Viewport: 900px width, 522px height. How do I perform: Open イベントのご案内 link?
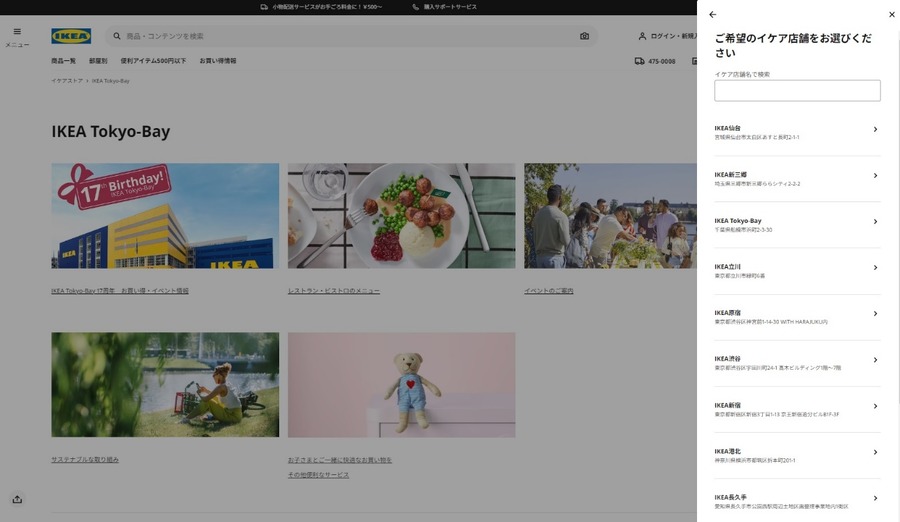tap(549, 291)
